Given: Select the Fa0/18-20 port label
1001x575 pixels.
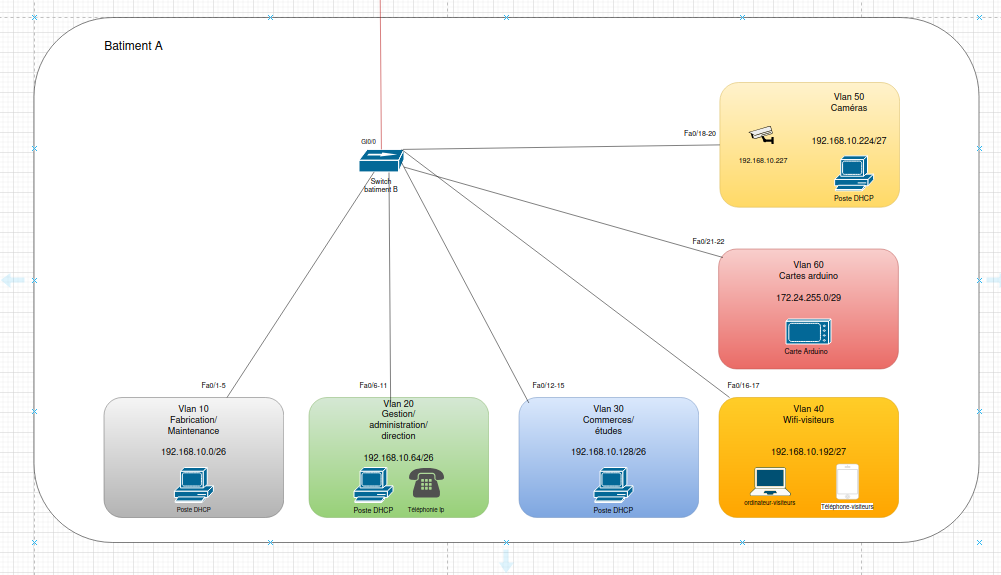Looking at the screenshot, I should pos(700,133).
